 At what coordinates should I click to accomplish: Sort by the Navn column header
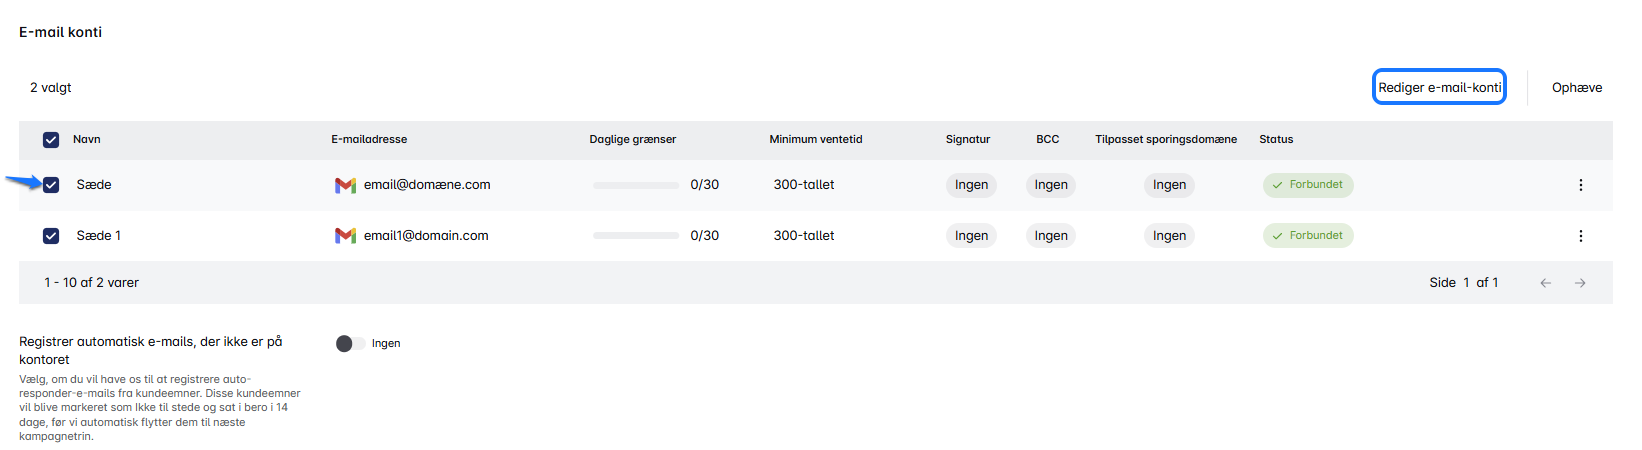(87, 140)
